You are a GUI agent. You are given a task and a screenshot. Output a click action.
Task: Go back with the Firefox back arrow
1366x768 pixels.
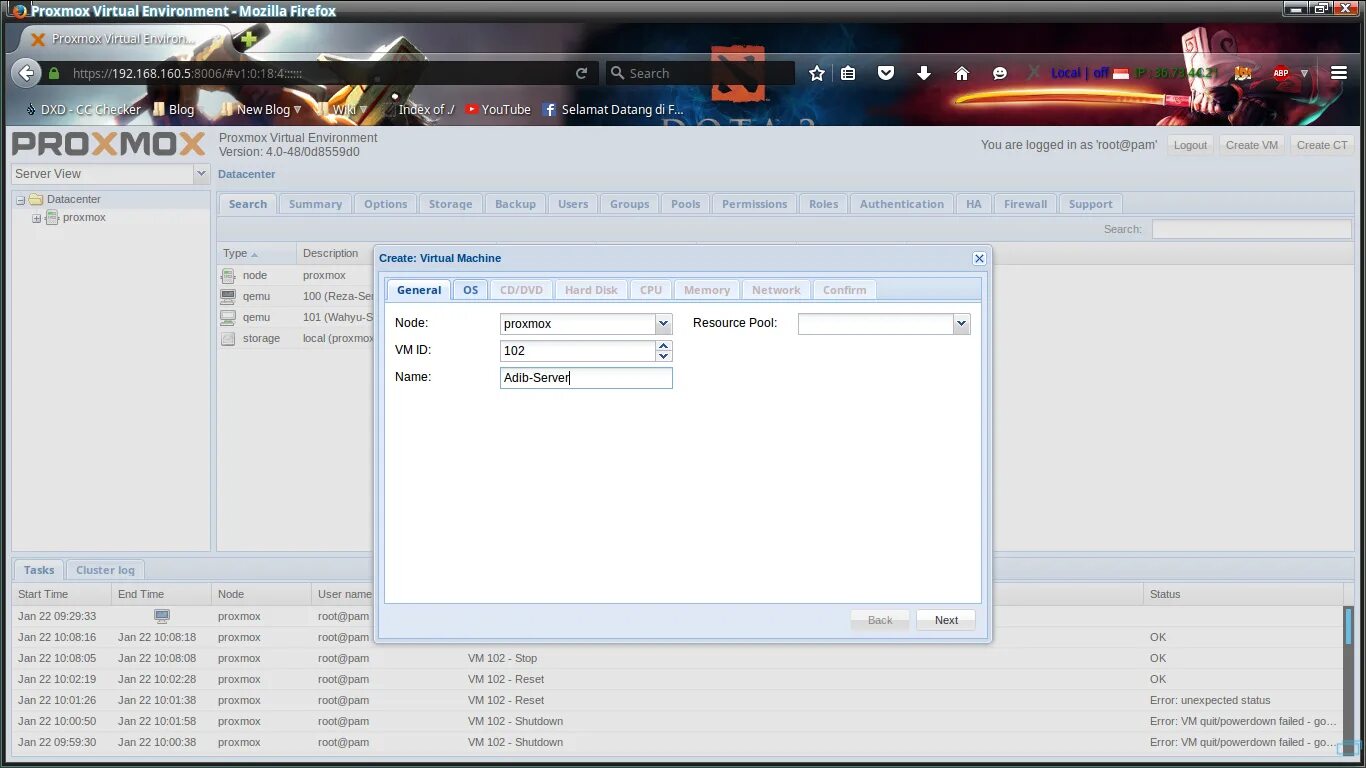[x=26, y=73]
